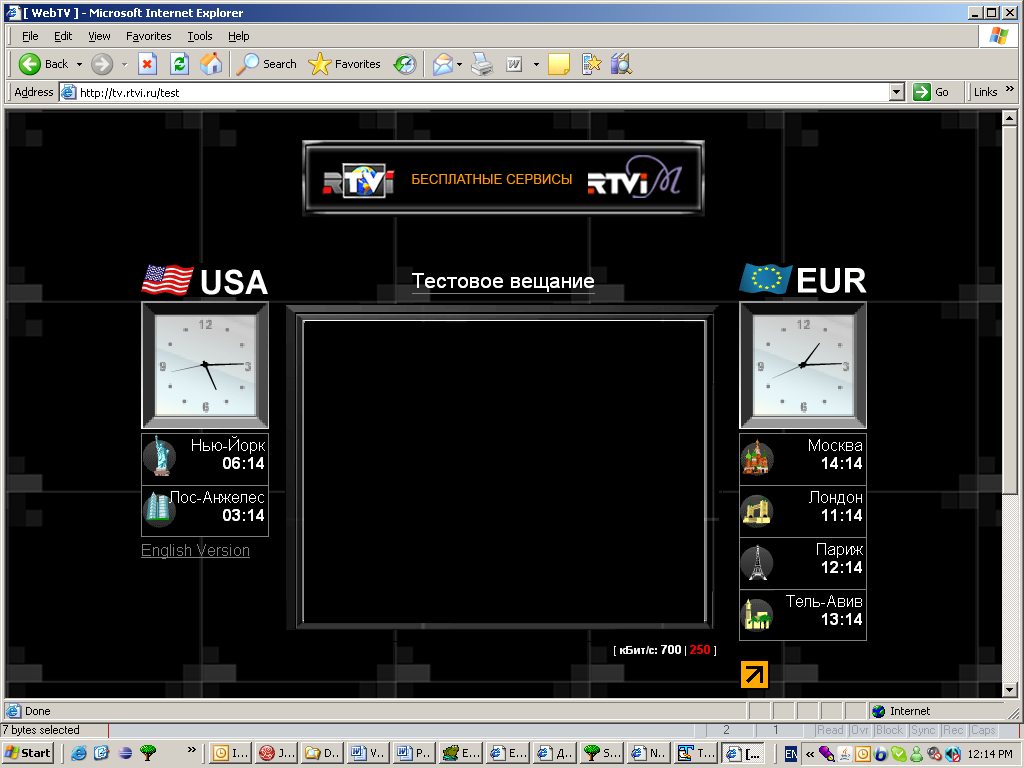Open the Edit button dropdown arrow
Viewport: 1024px width, 768px height.
(x=536, y=65)
